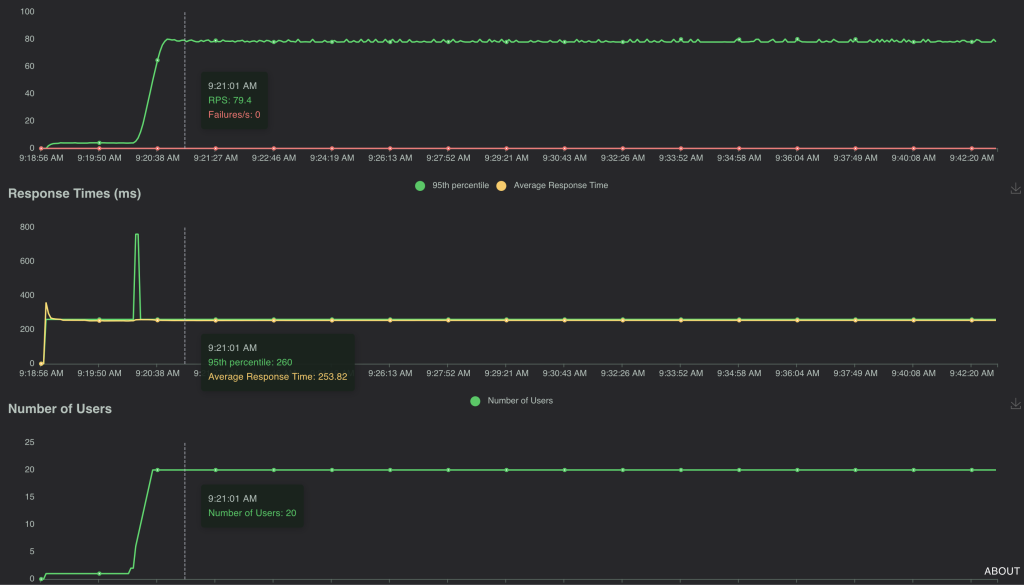The width and height of the screenshot is (1024, 585).
Task: Select the failures data point at 9:27:52 AM
Action: pos(448,148)
